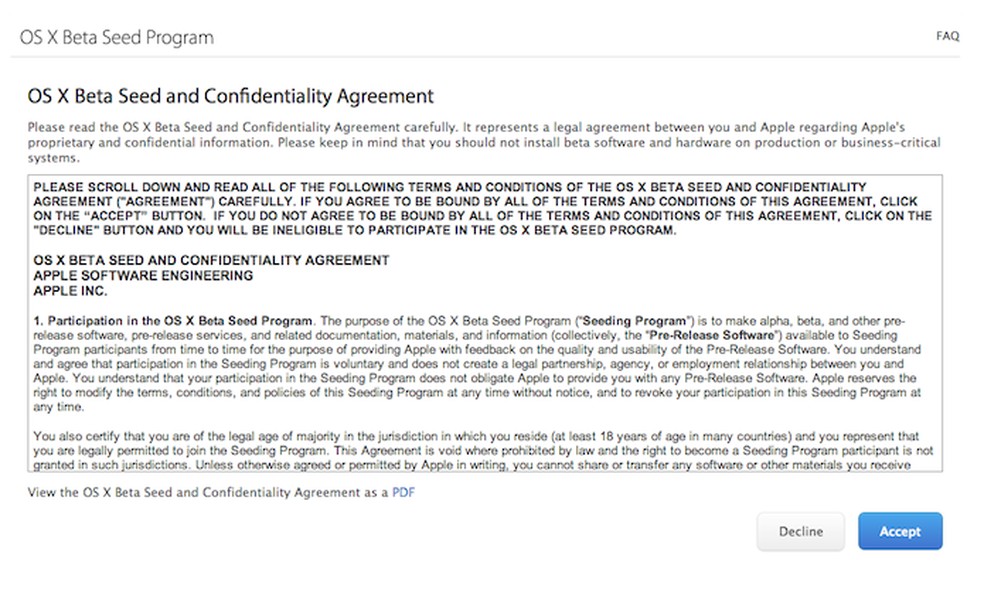Open the agreement as a PDF
The height and width of the screenshot is (596, 984).
402,492
